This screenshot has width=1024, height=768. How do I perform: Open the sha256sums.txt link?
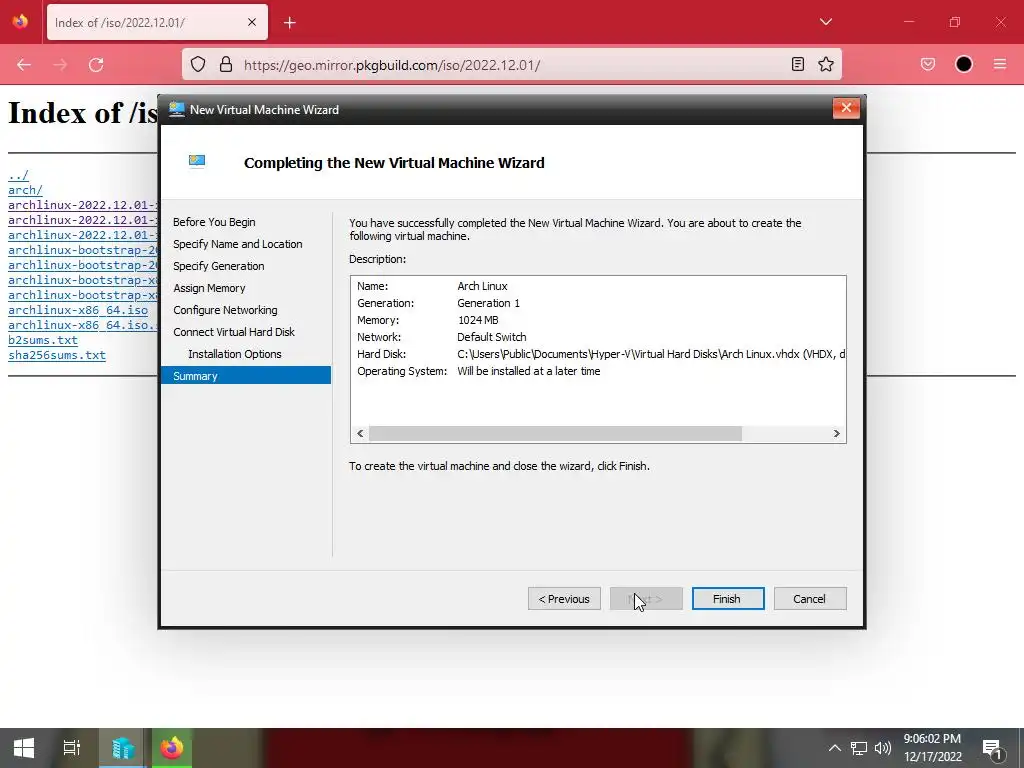(x=57, y=355)
